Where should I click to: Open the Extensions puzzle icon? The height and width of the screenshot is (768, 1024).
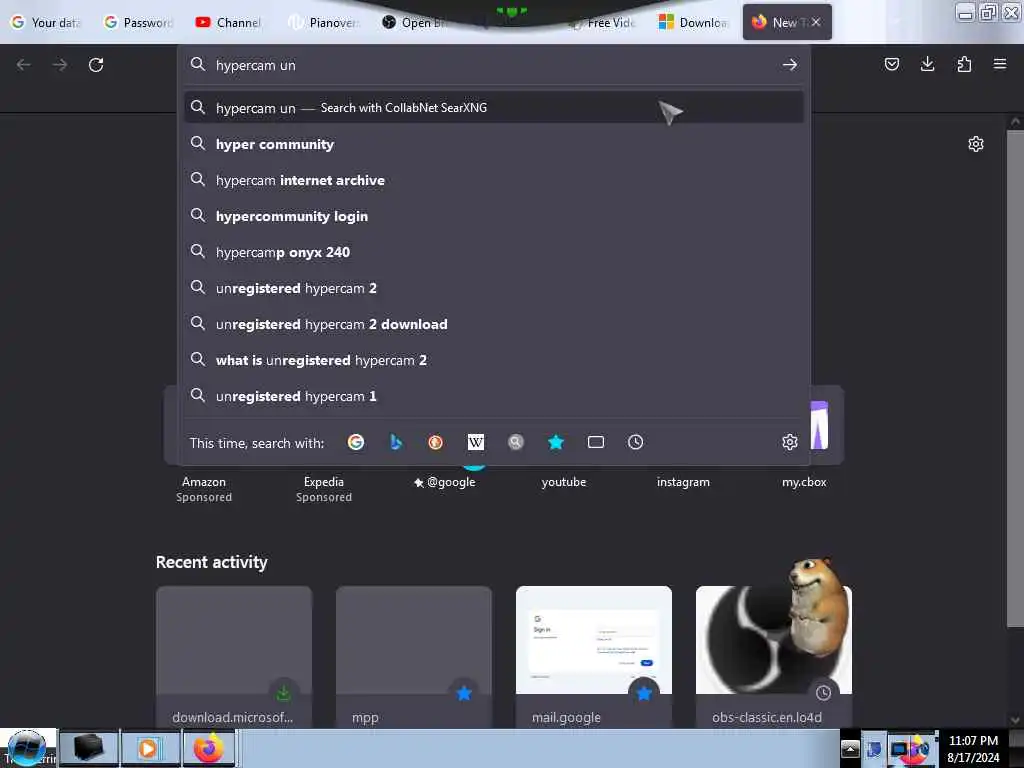click(964, 64)
